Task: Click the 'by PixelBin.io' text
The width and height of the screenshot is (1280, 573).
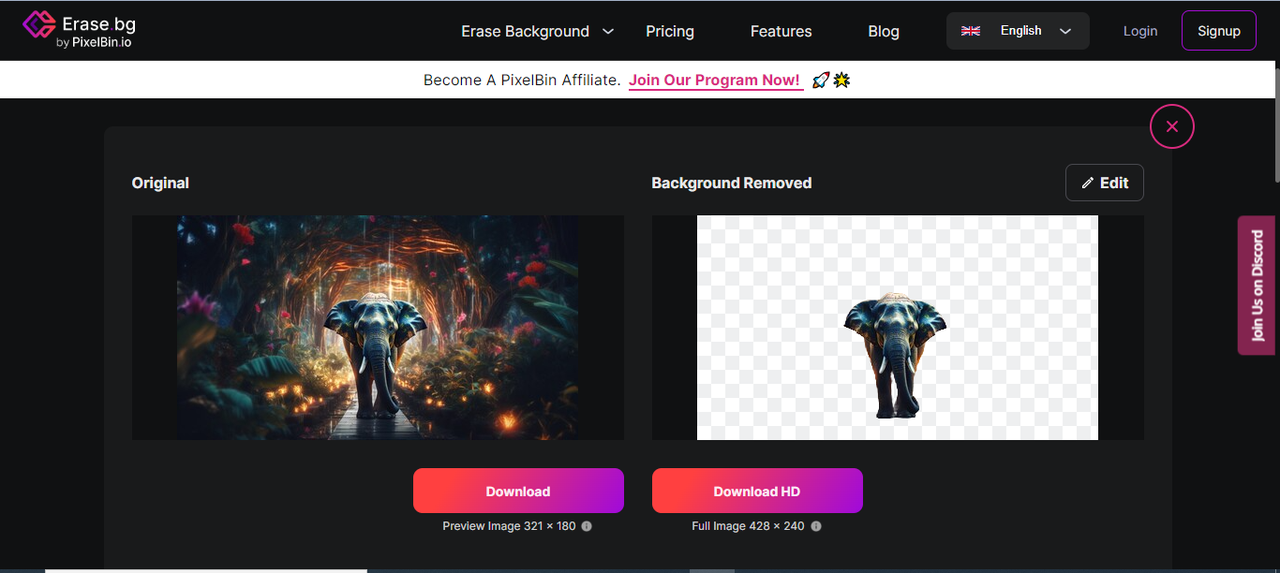Action: 94,42
